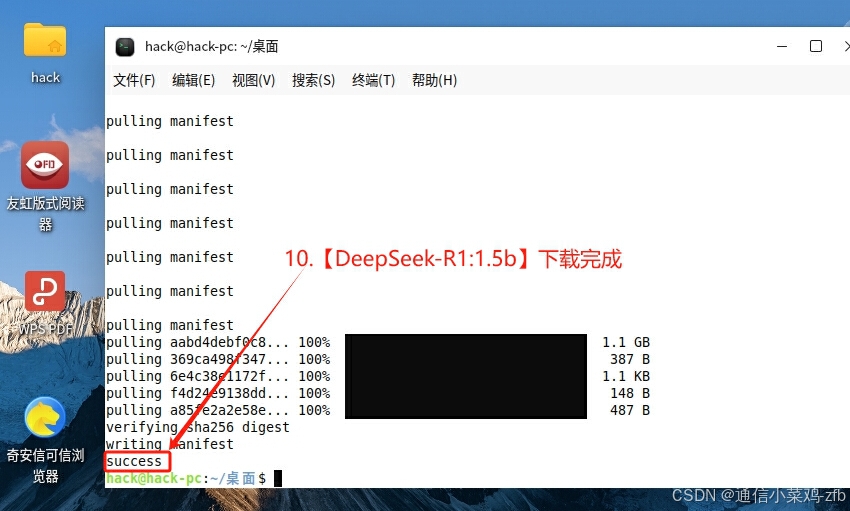This screenshot has height=511, width=850.
Task: Click the '387 B' size value
Action: (x=630, y=359)
